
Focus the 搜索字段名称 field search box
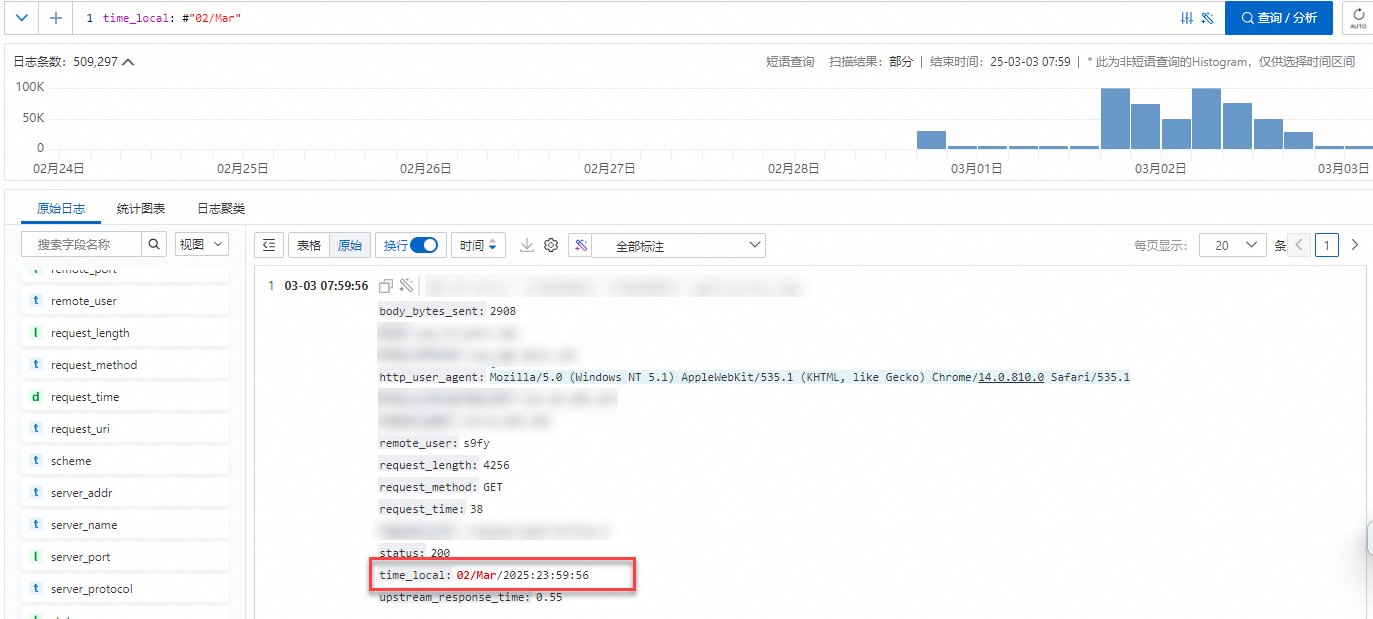[x=83, y=244]
